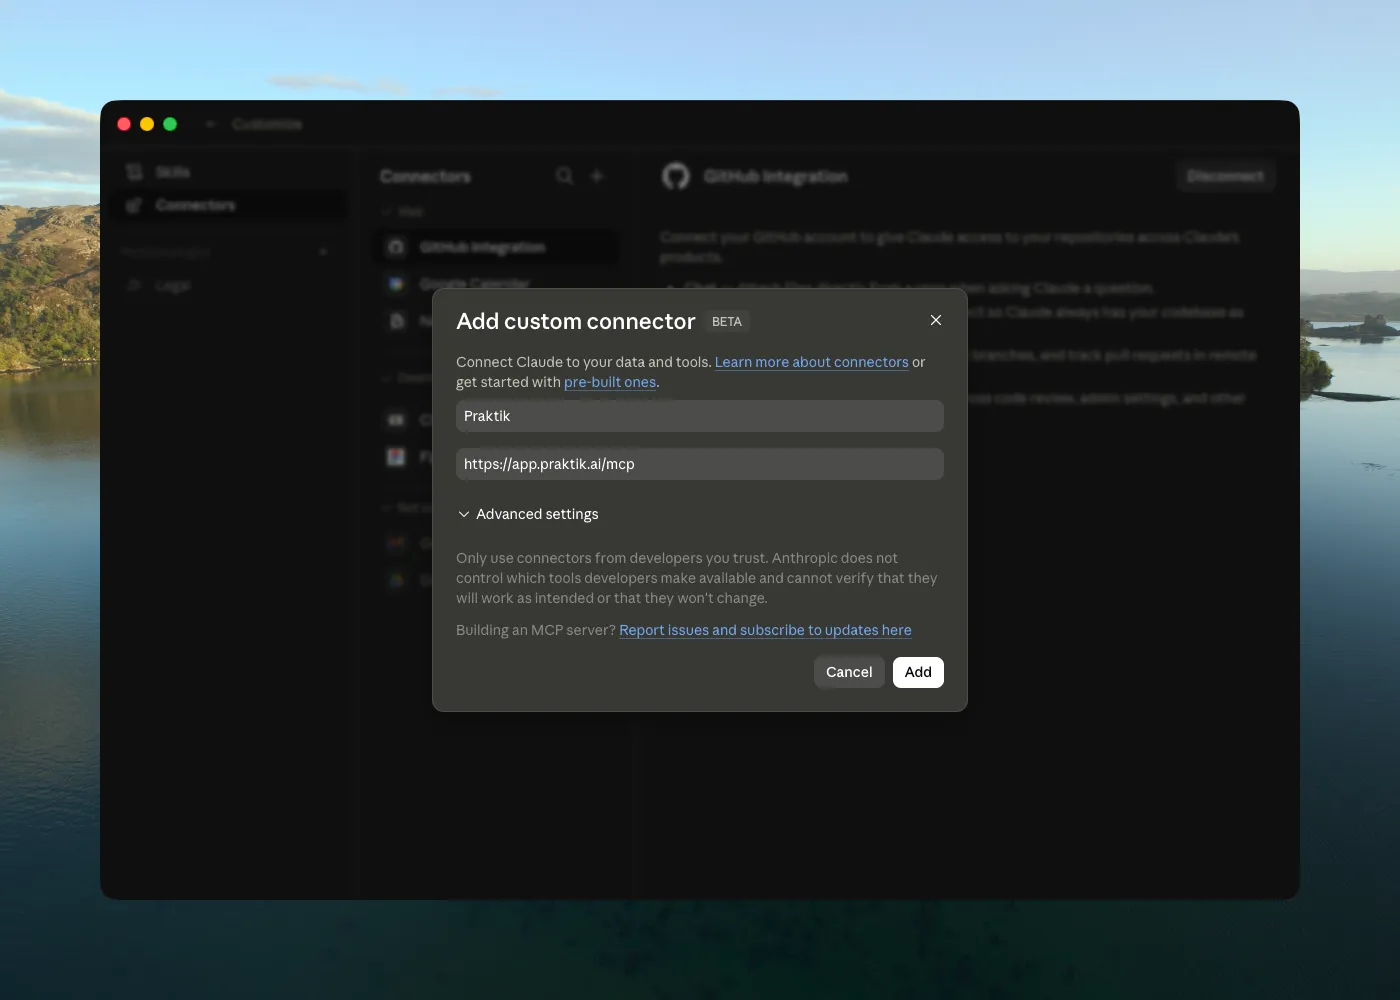Click the green maximize window button
Screen dimensions: 1400x1000
click(170, 124)
